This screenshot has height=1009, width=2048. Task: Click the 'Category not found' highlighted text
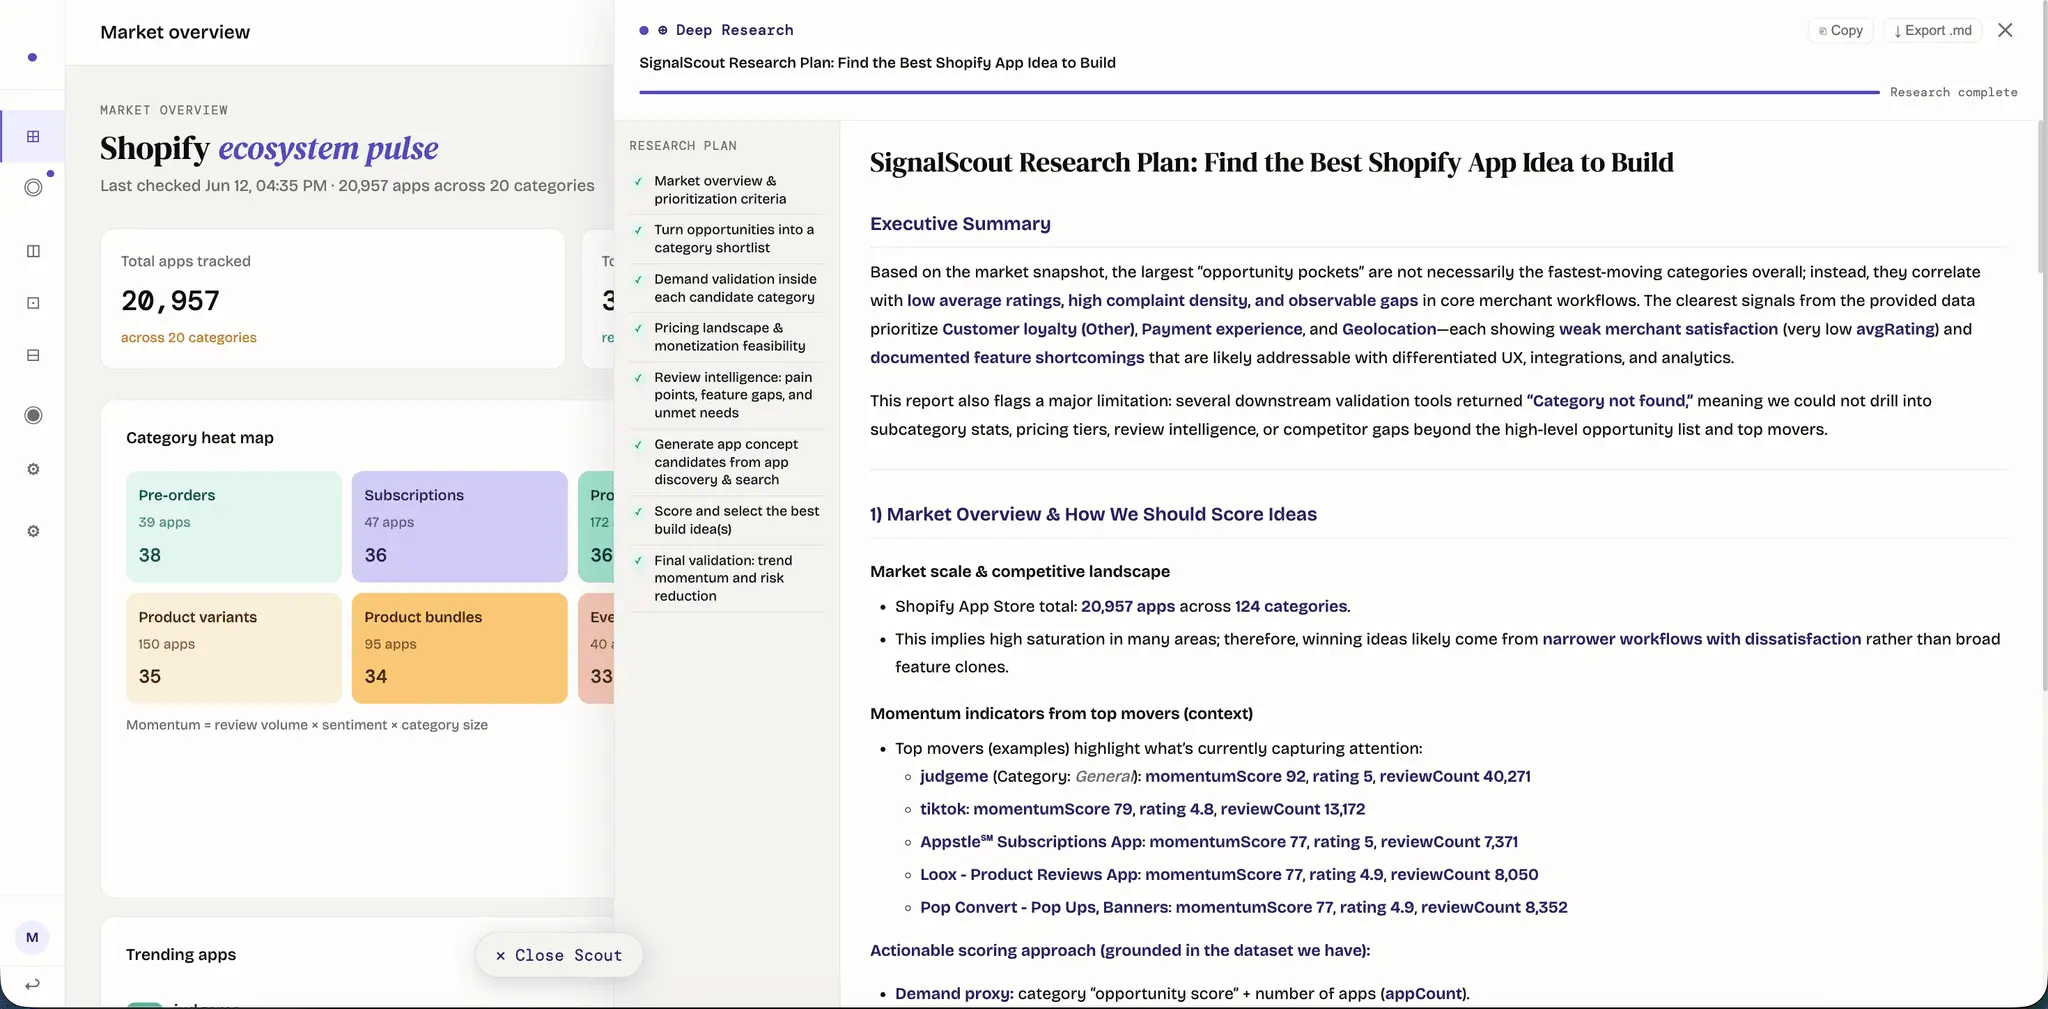1609,401
